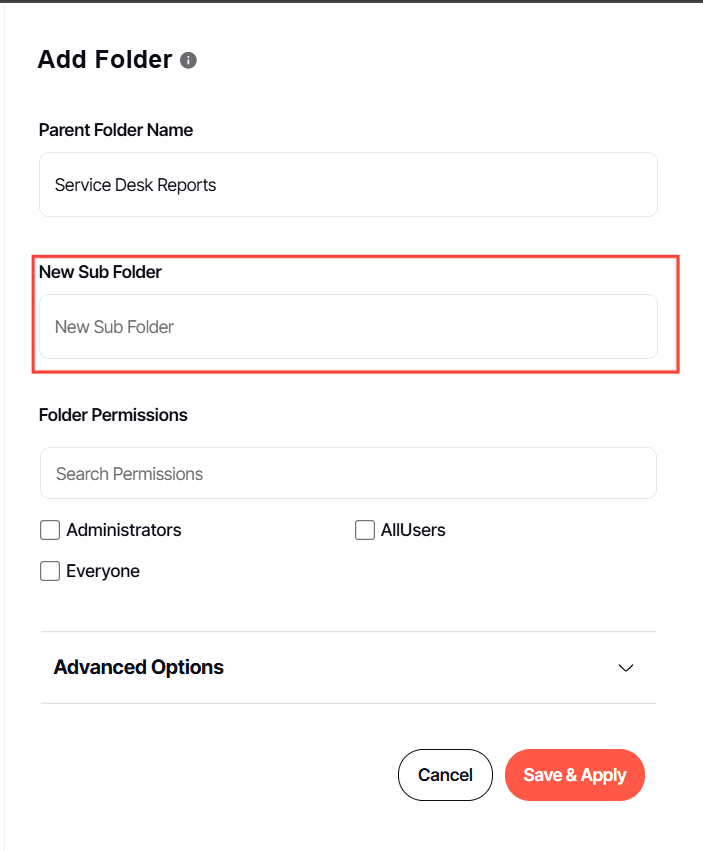Click the Cancel button
This screenshot has height=851, width=703.
coord(445,775)
